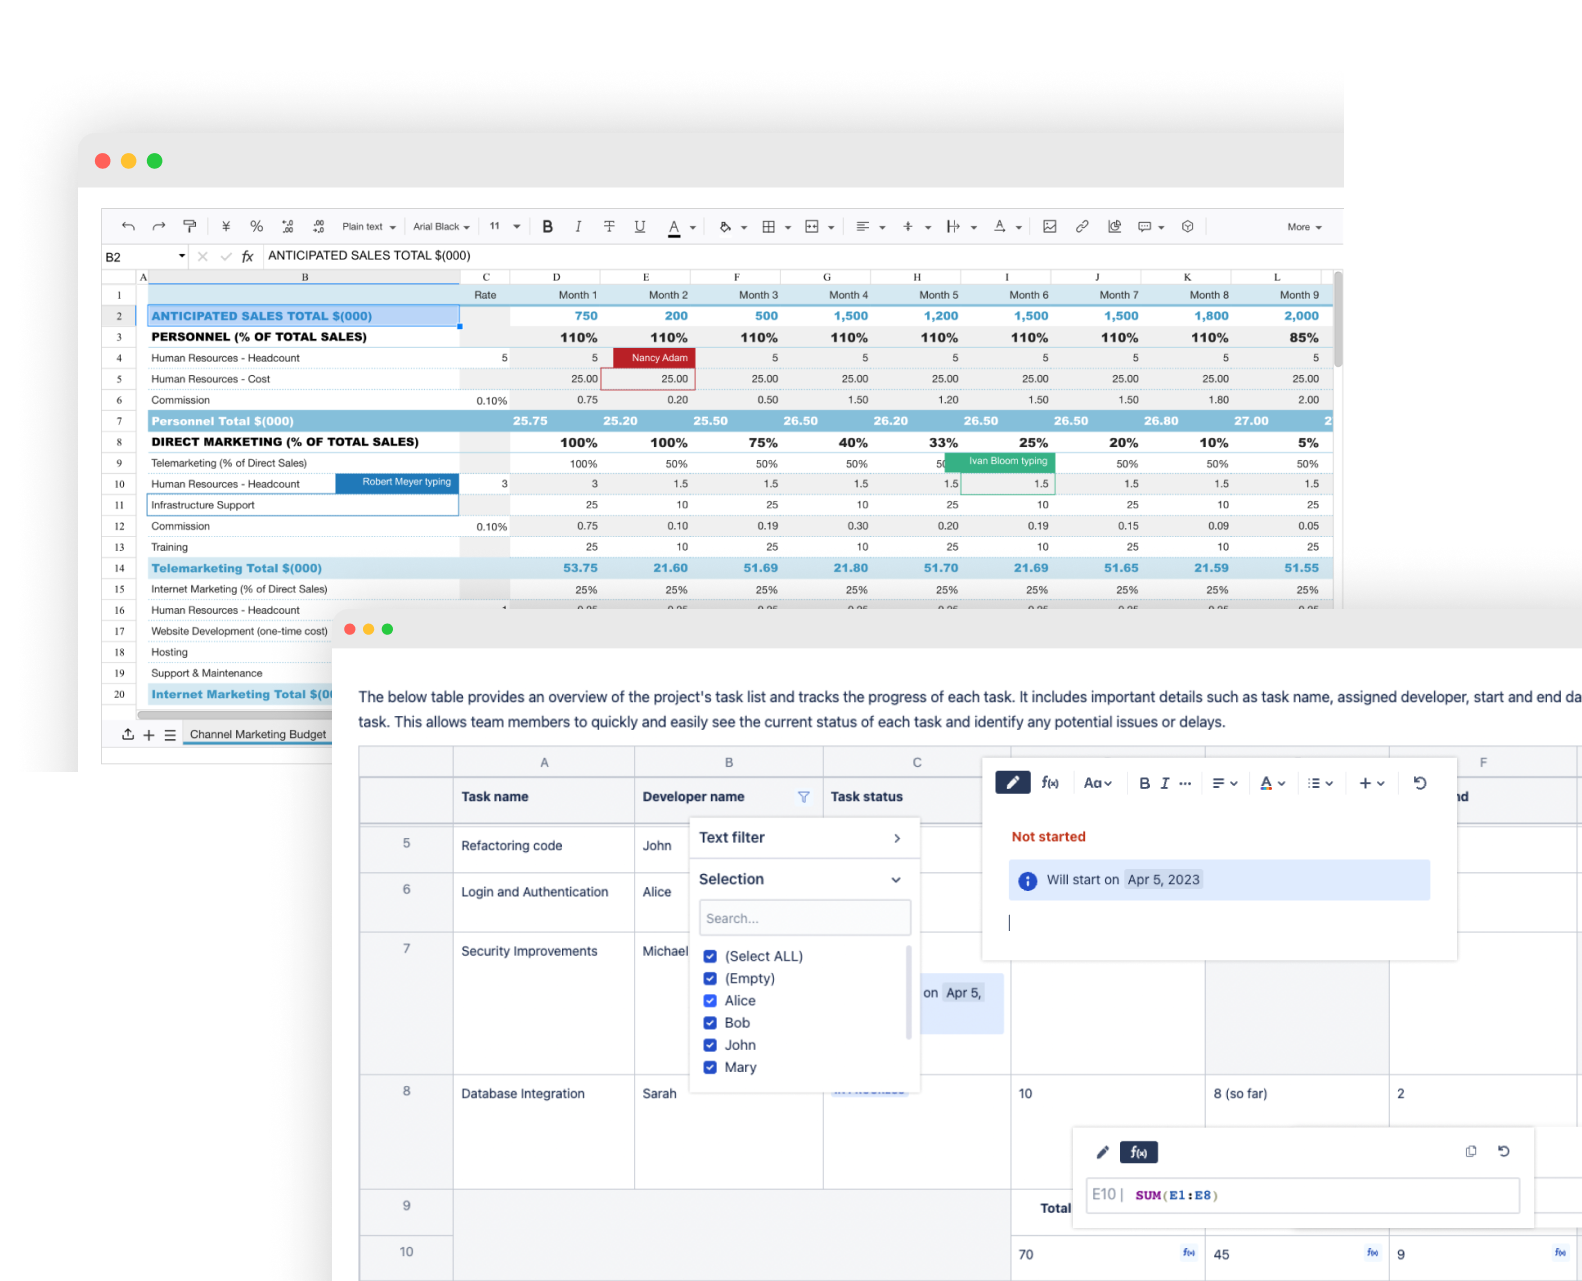Collapse the Selection filter section
This screenshot has height=1281, width=1582.
tap(895, 880)
